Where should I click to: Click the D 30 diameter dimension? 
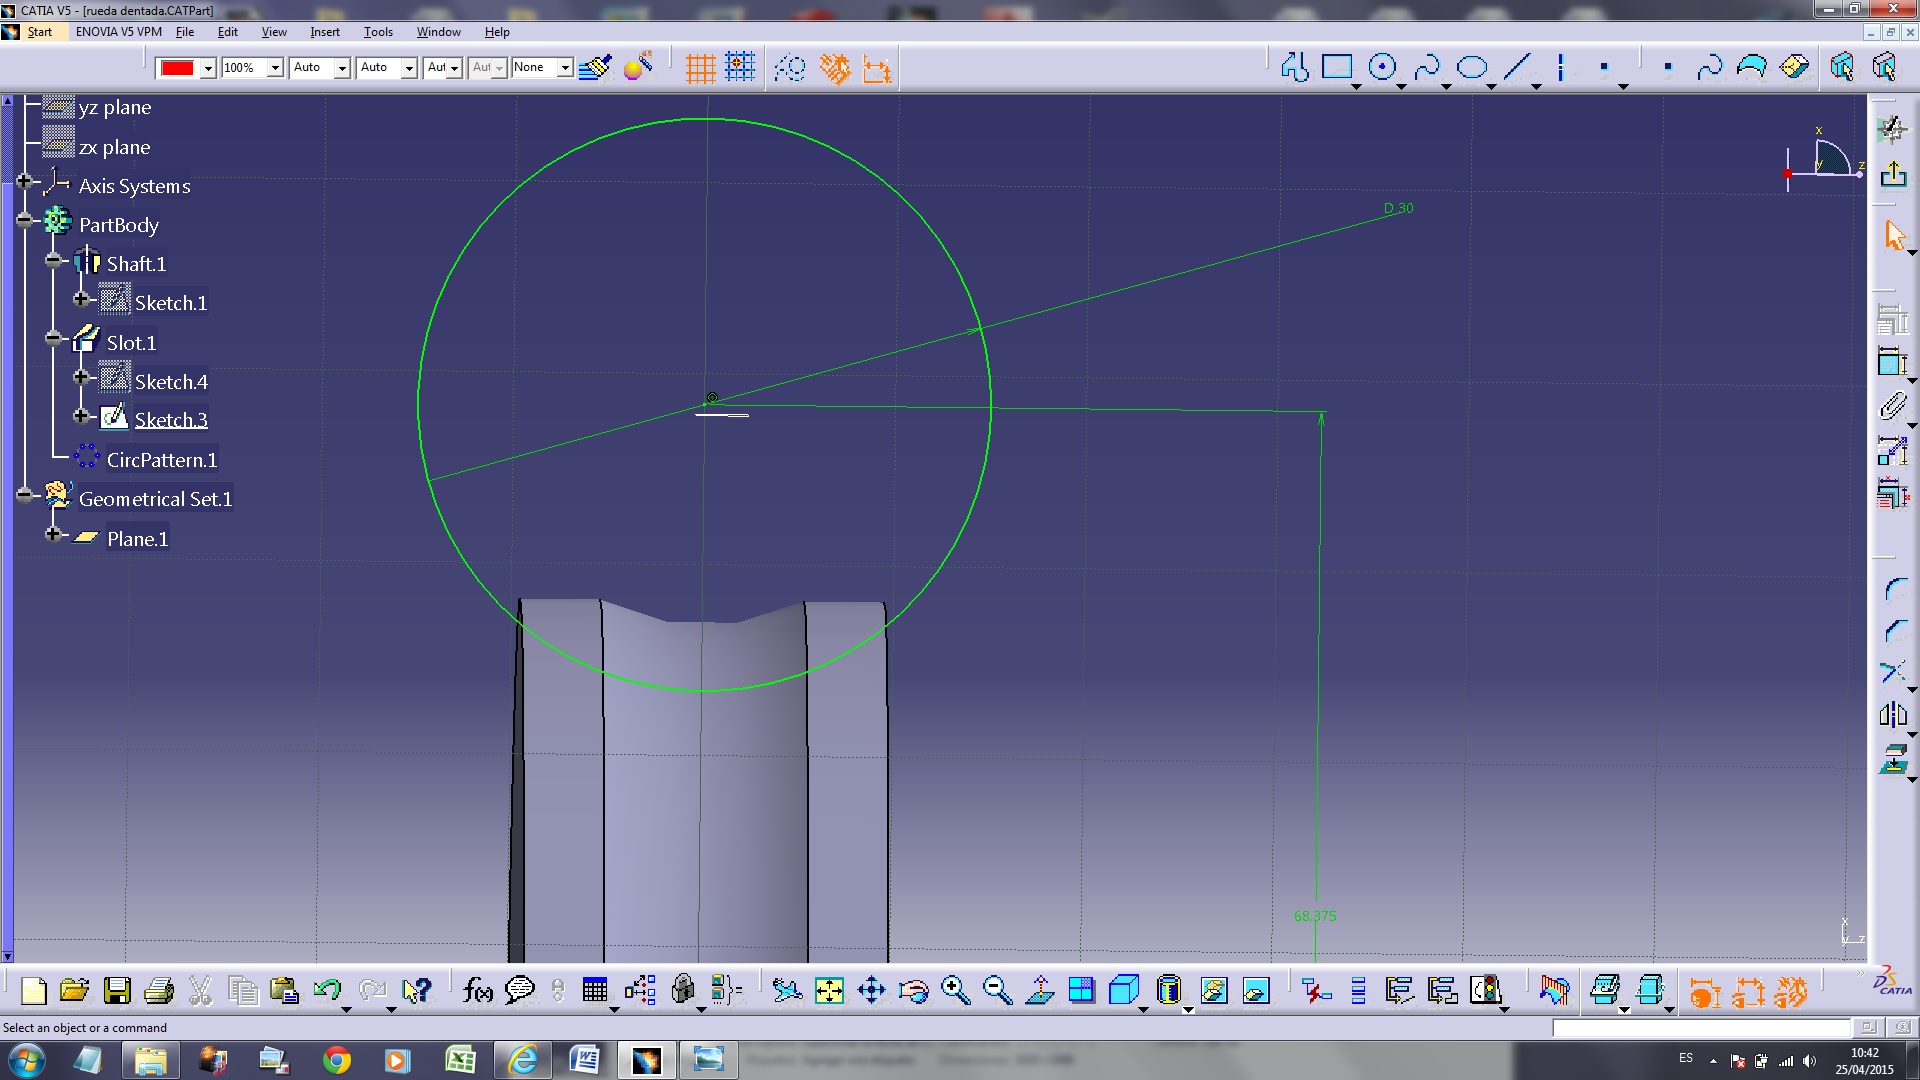pos(1398,208)
